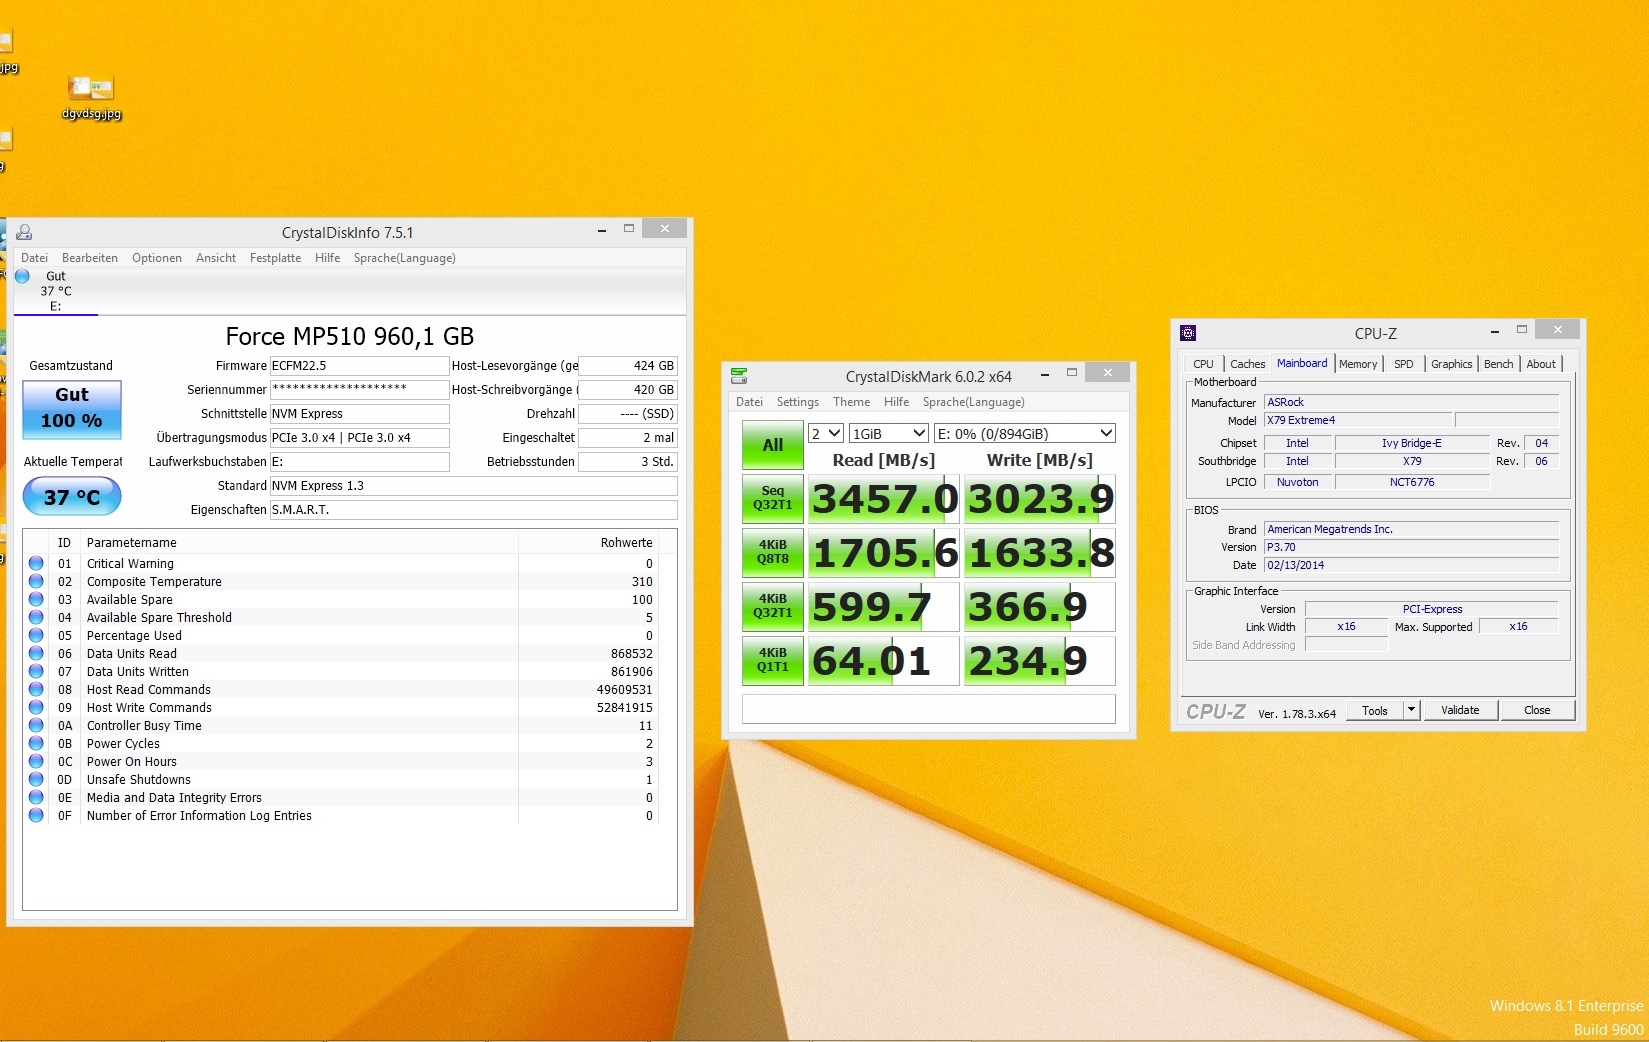Click the Gut 100 % health status button
The width and height of the screenshot is (1649, 1042).
[x=72, y=409]
